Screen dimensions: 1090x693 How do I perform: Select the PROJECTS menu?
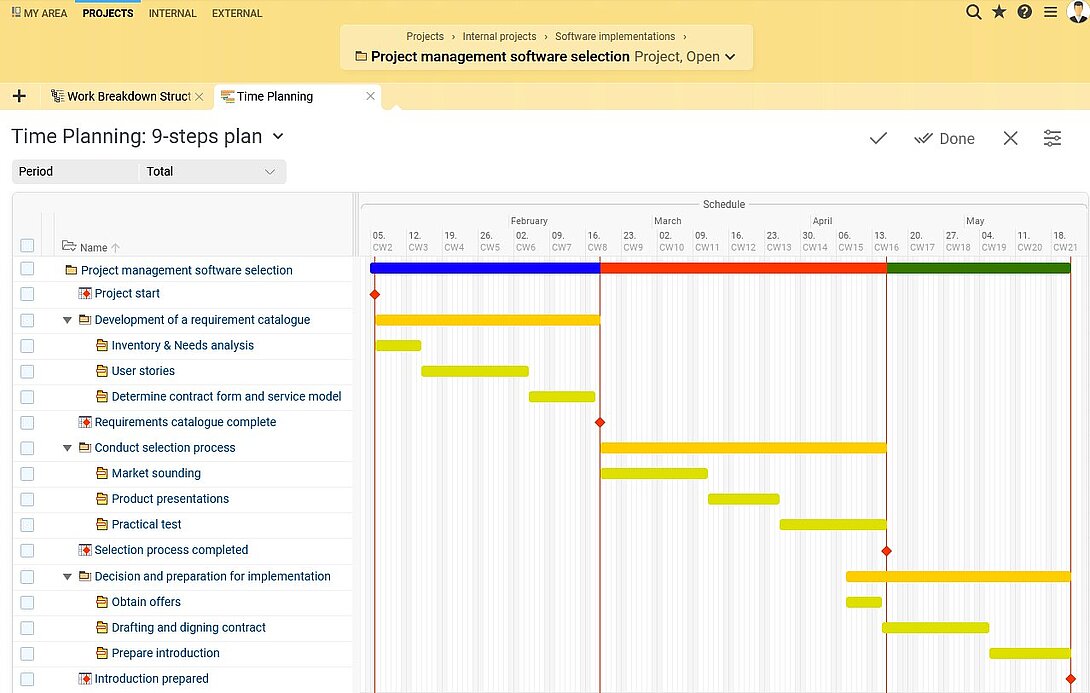pyautogui.click(x=108, y=13)
